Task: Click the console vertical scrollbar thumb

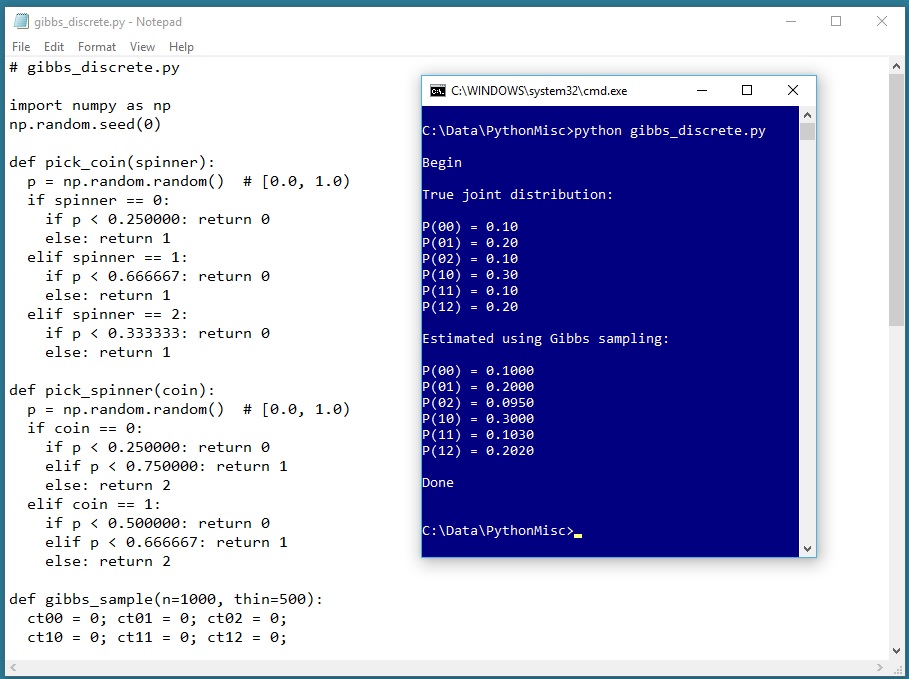Action: pos(808,133)
